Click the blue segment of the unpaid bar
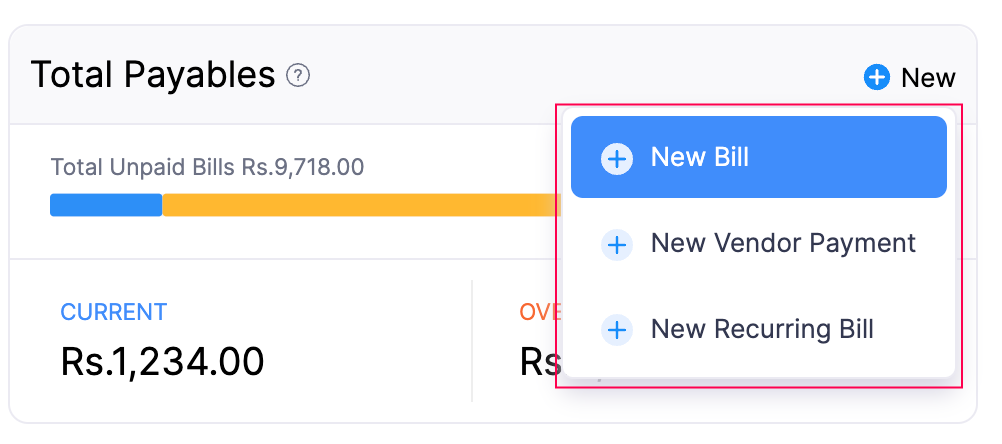Screen dimensions: 1002x444 106,205
